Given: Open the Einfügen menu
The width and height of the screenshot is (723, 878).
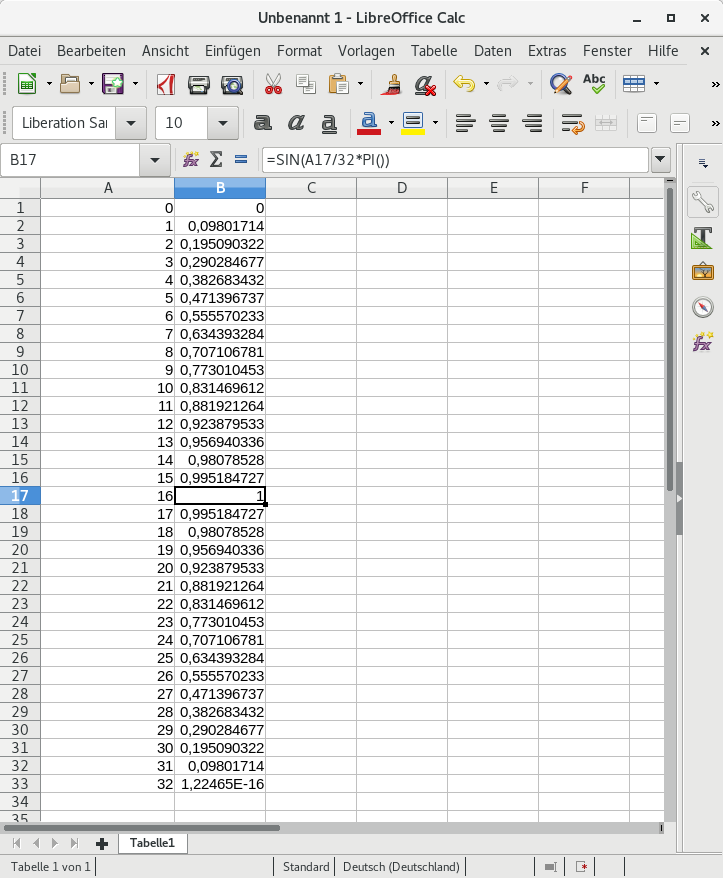Looking at the screenshot, I should click(x=232, y=51).
